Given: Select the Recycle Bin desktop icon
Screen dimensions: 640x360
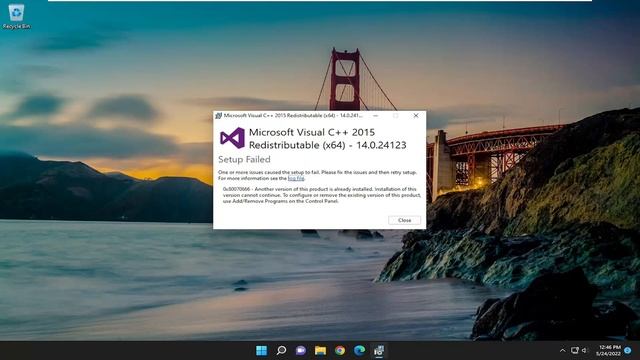Looking at the screenshot, I should (x=16, y=17).
